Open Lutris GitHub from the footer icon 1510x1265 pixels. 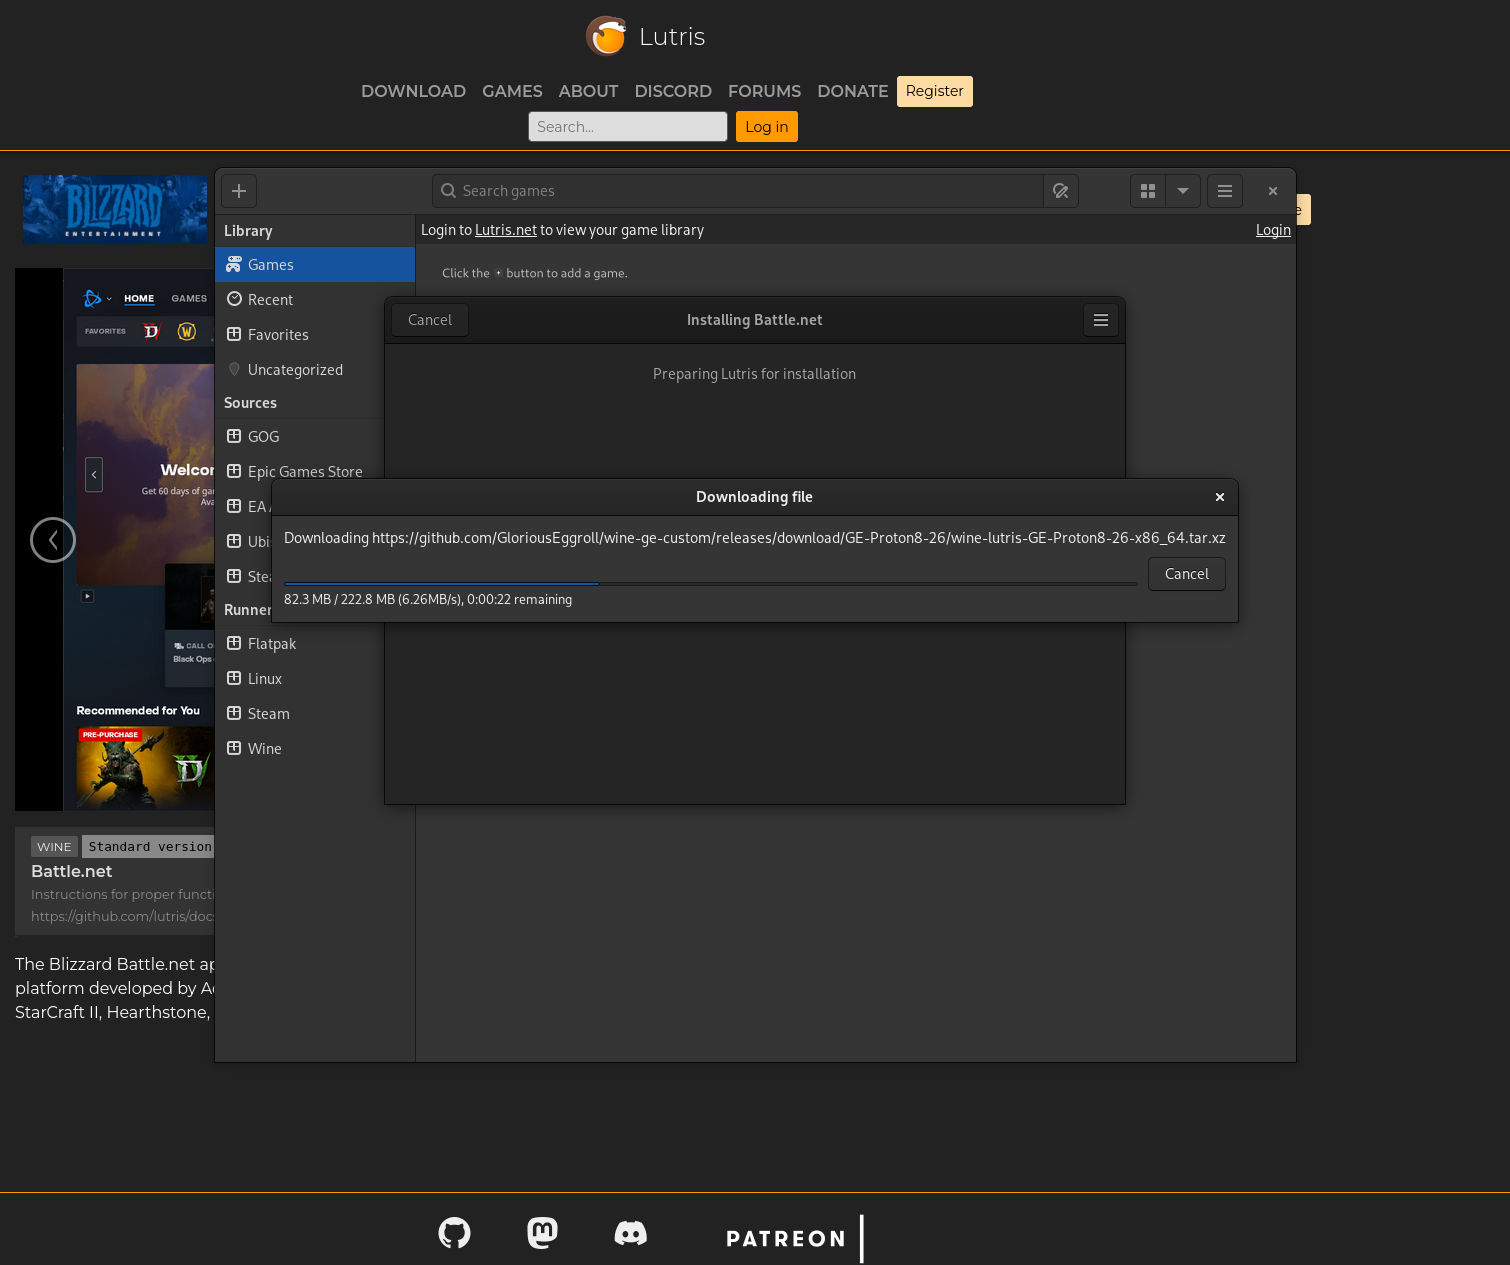pos(454,1233)
